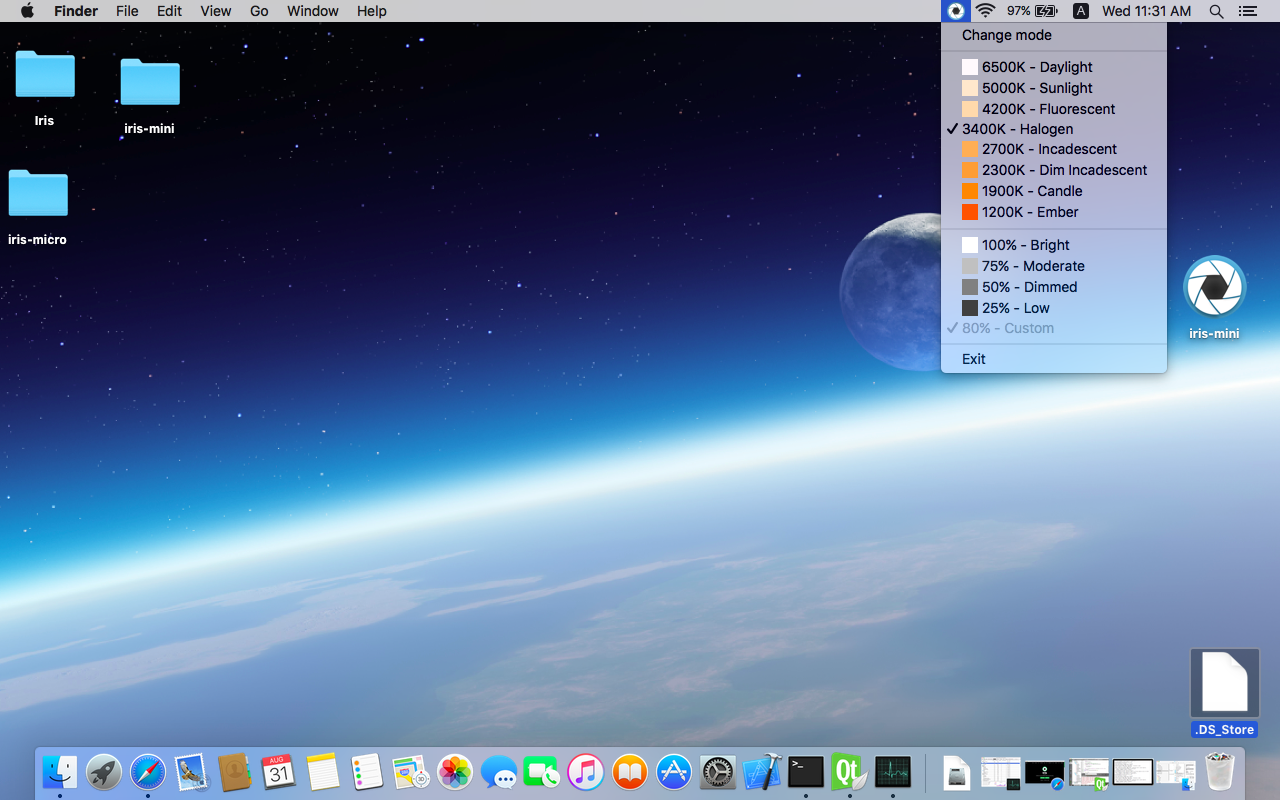Open the Edit menu
The height and width of the screenshot is (800, 1280).
click(169, 11)
